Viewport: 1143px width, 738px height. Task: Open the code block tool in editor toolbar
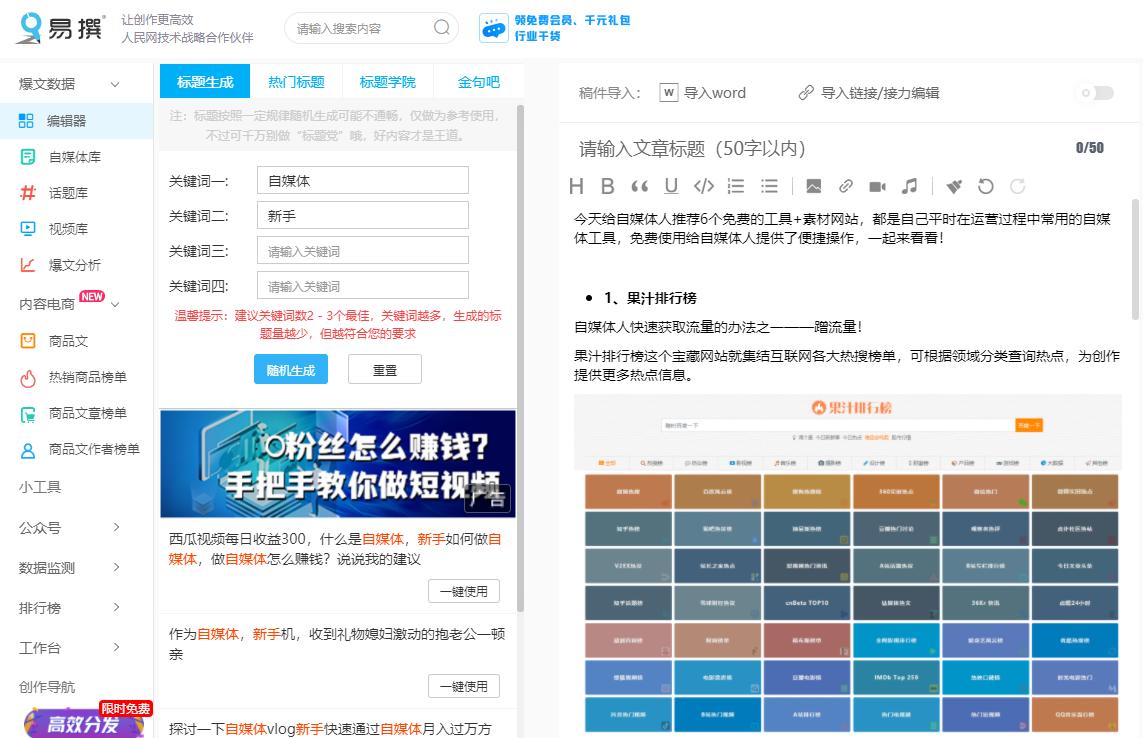pyautogui.click(x=703, y=186)
